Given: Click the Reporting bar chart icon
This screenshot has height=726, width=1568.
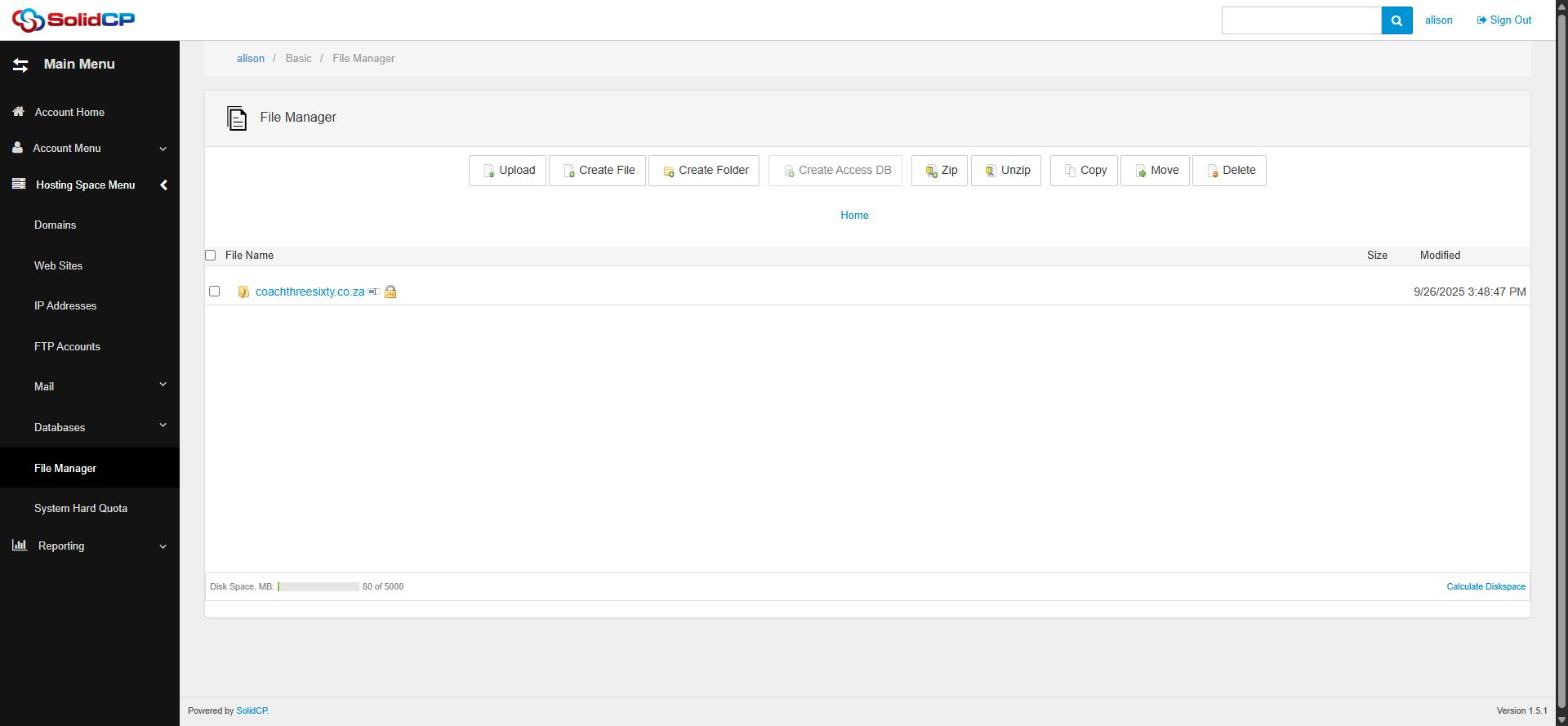Looking at the screenshot, I should click(19, 545).
